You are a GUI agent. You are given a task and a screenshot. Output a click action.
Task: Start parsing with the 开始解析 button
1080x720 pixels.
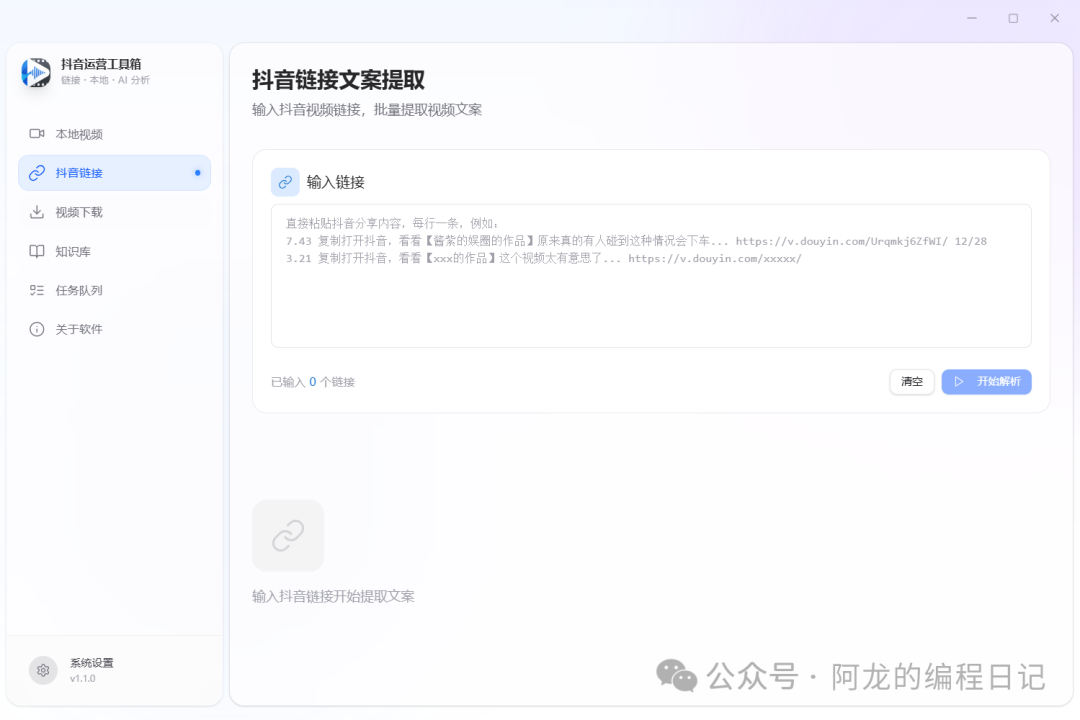pyautogui.click(x=986, y=382)
